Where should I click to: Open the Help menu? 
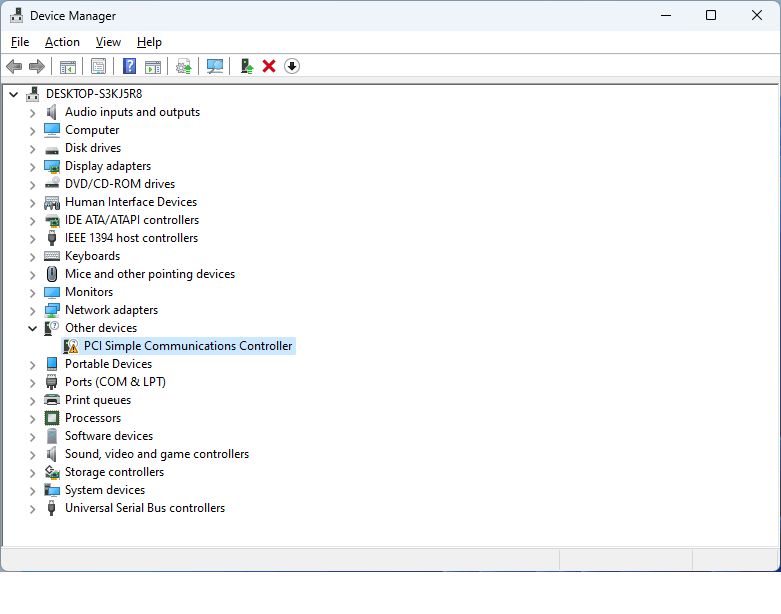pos(149,42)
